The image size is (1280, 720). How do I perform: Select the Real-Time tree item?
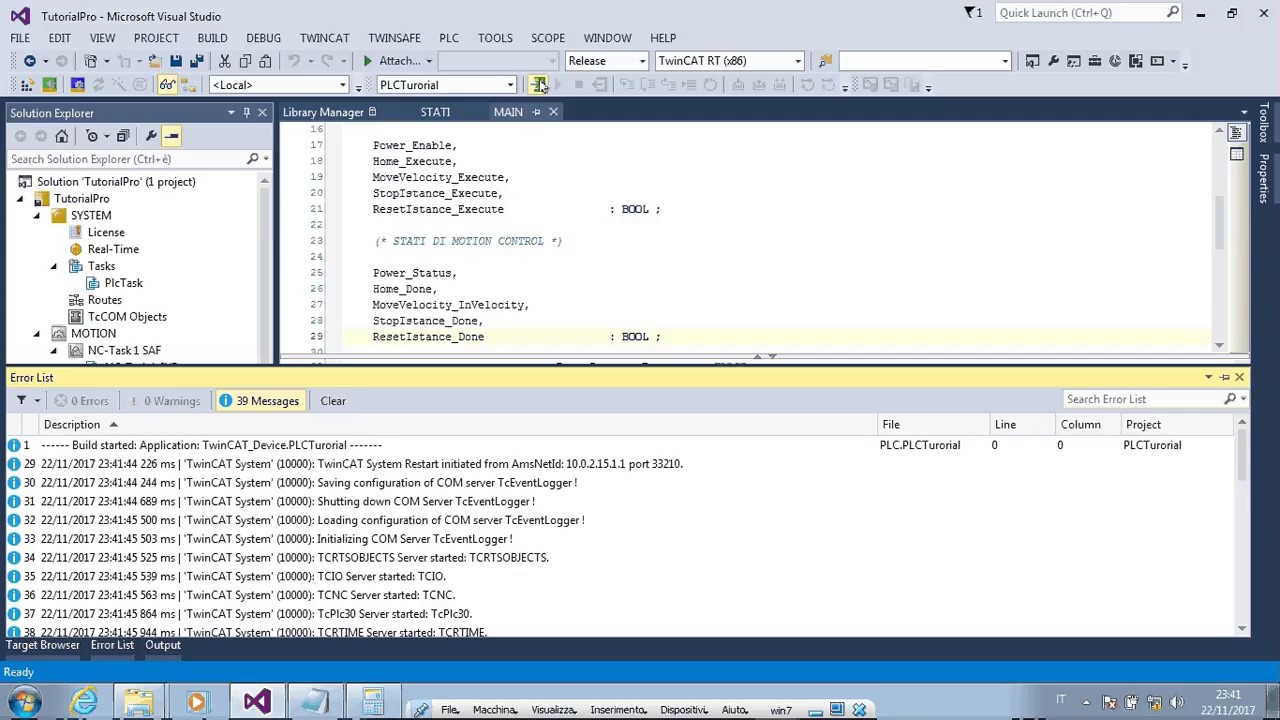coord(113,249)
